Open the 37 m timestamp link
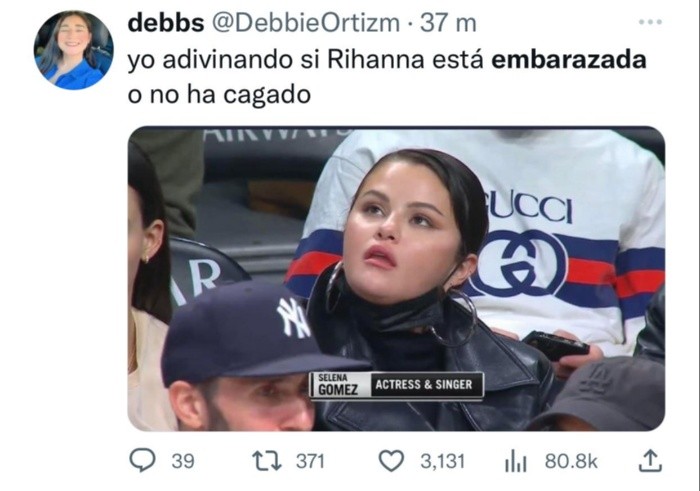The image size is (700, 491). click(x=448, y=23)
